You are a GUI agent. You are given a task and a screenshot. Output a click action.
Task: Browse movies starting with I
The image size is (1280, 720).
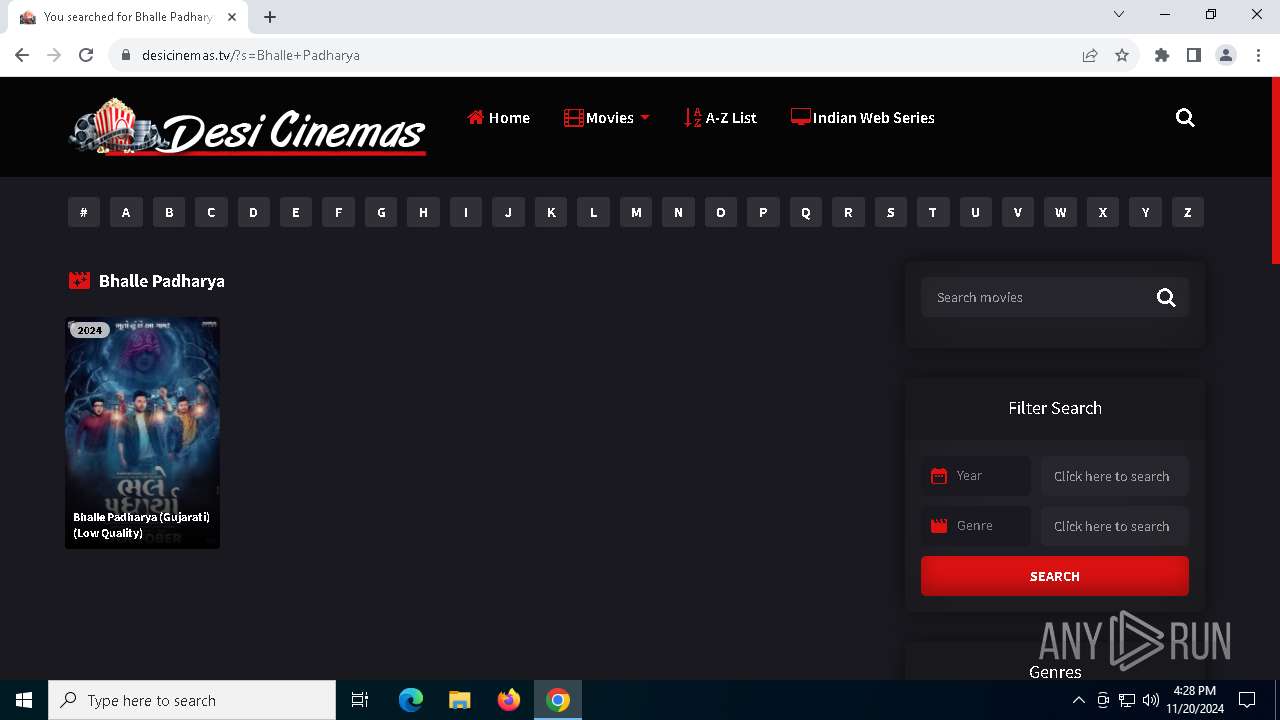click(466, 212)
